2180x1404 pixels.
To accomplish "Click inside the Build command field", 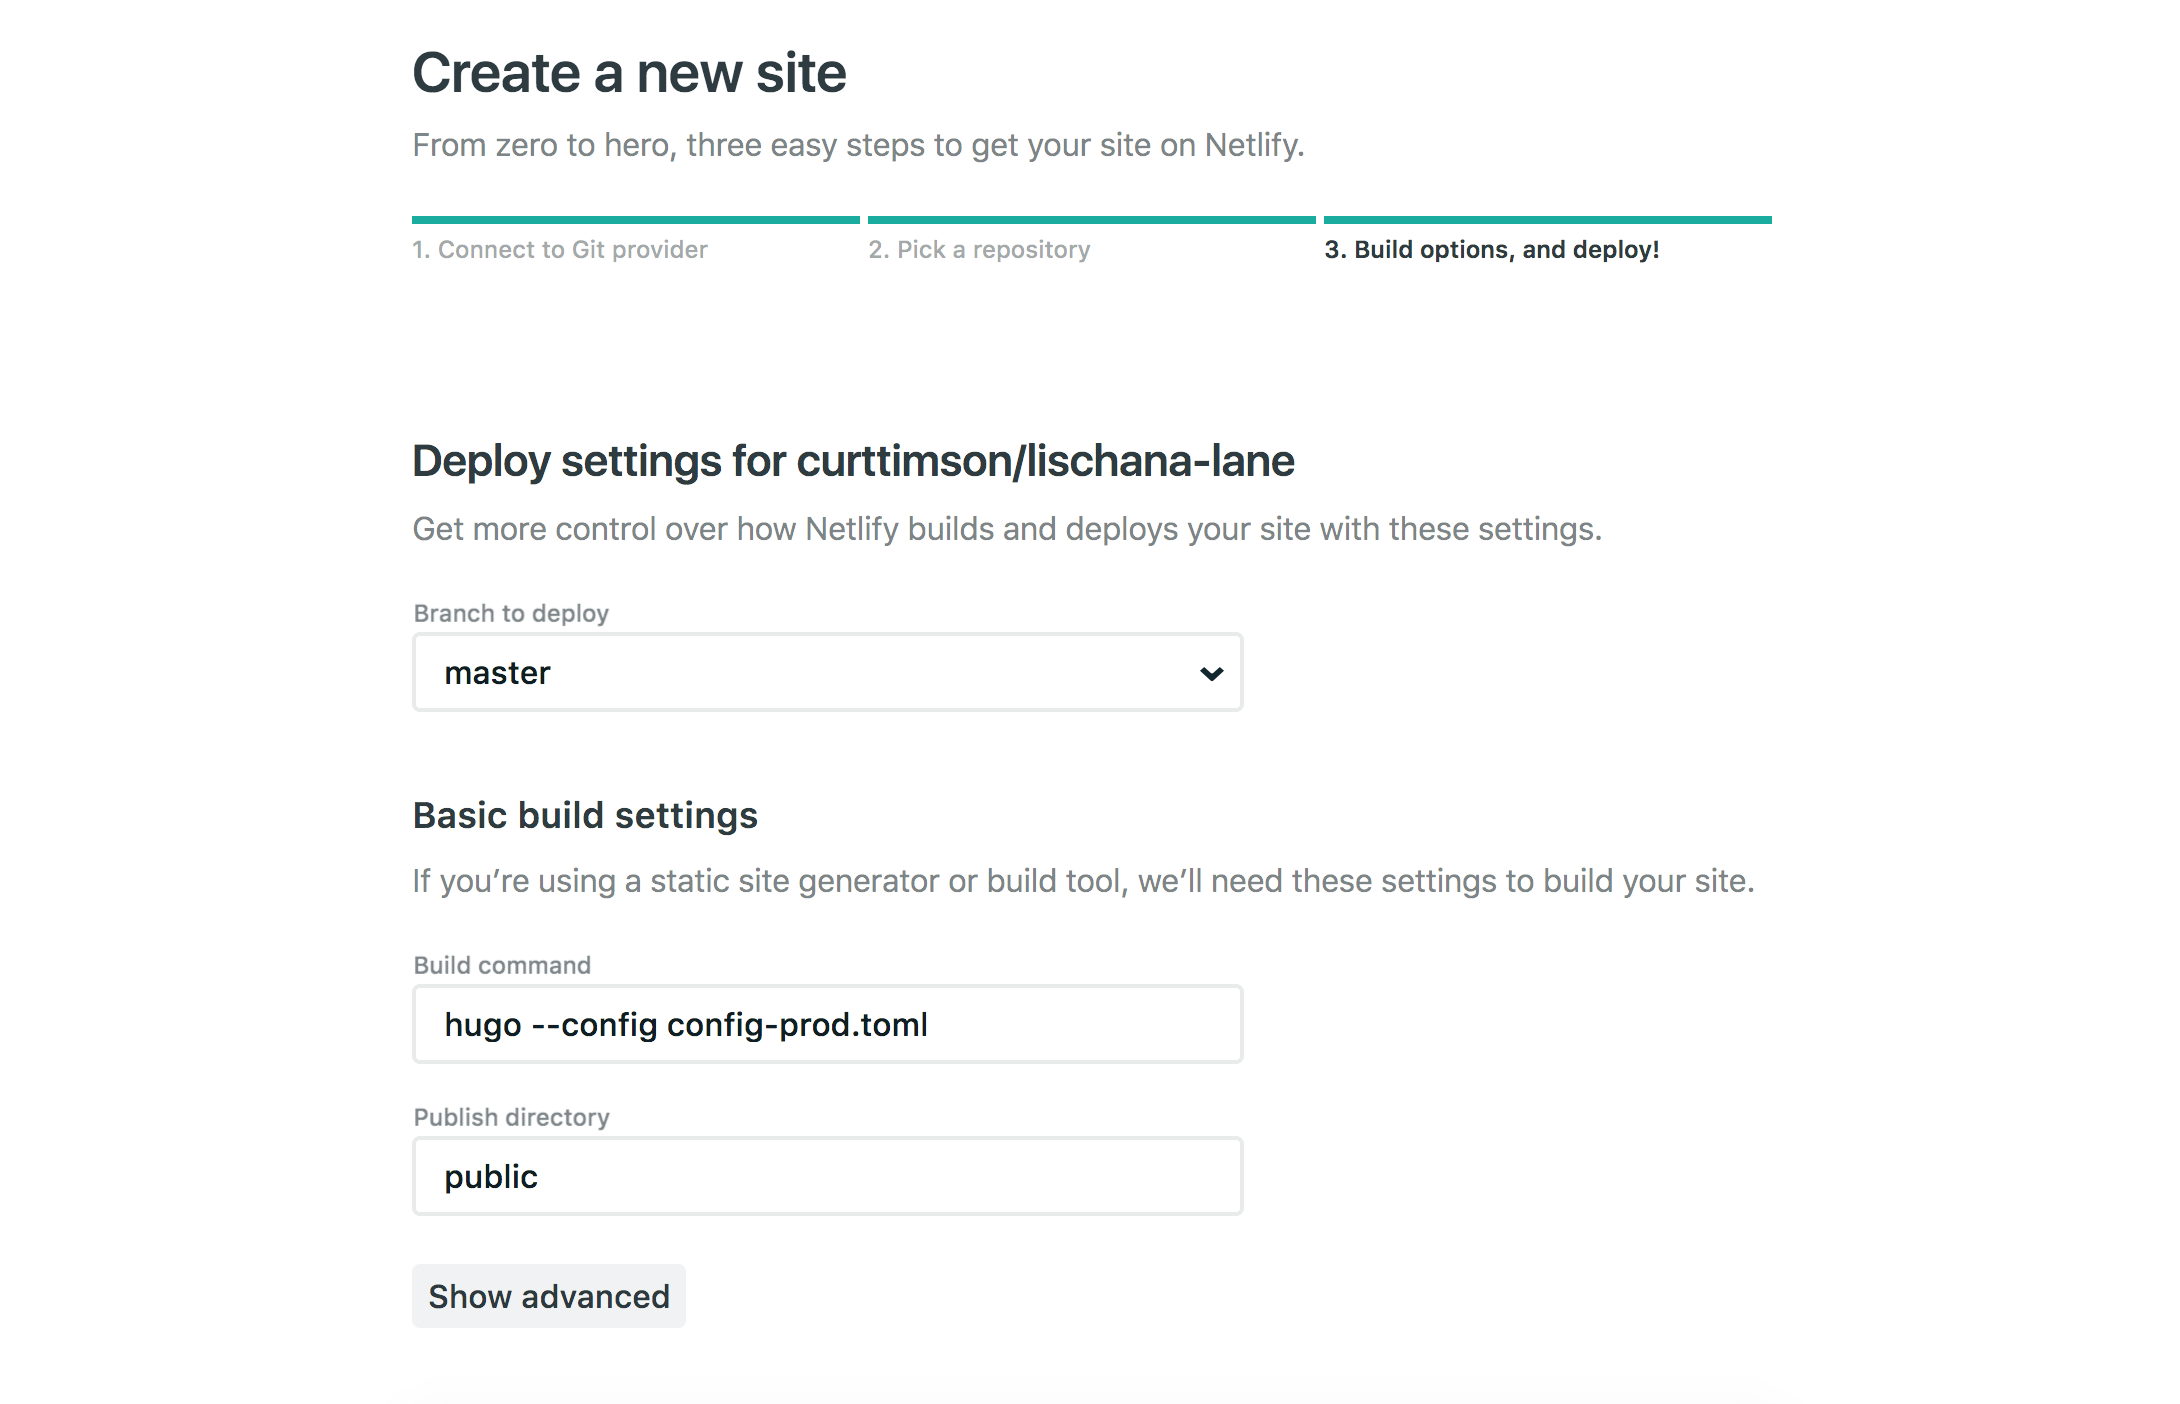I will tap(827, 1023).
